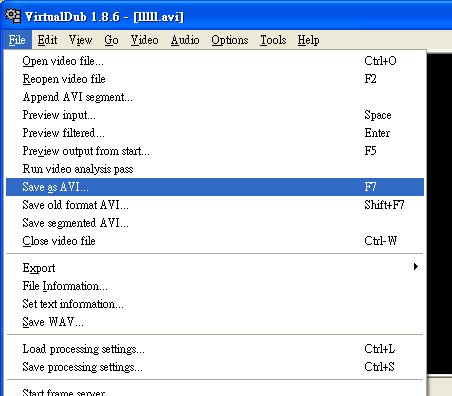Select Preview filtered... option

click(x=215, y=133)
